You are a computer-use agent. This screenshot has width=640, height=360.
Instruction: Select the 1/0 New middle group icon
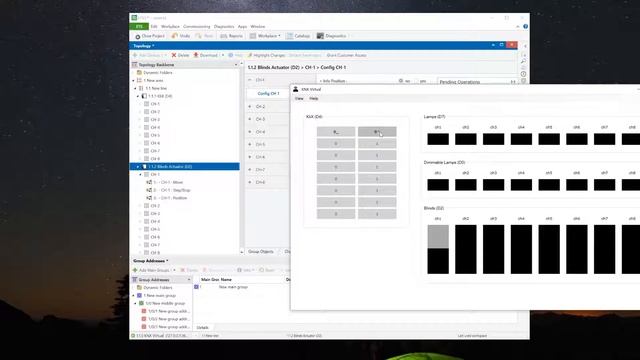pos(142,303)
